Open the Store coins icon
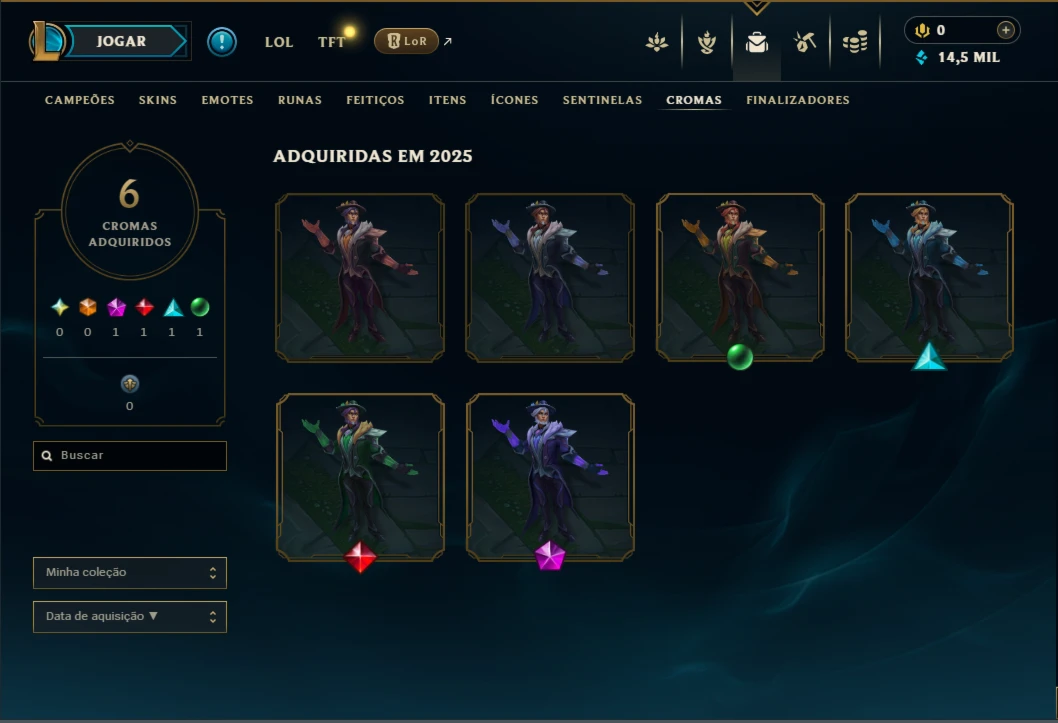Screen dimensions: 1058x723 pos(855,42)
